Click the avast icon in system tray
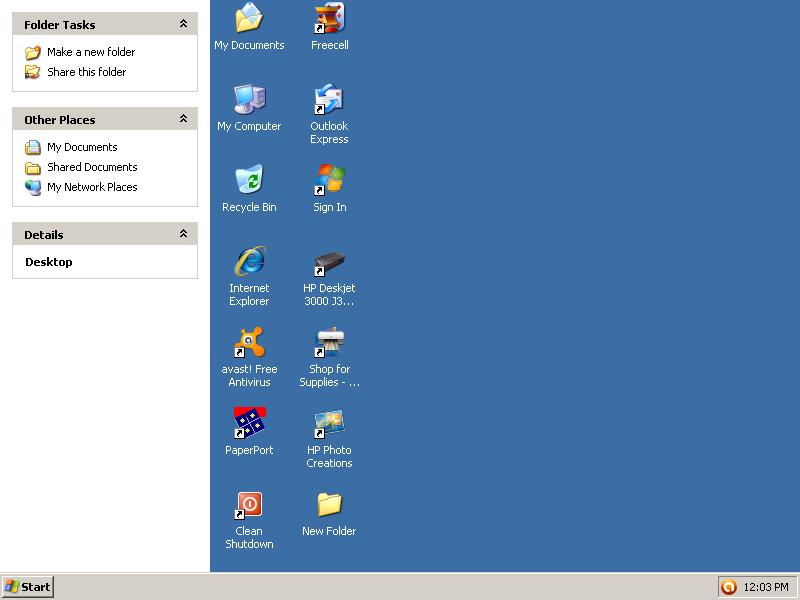 tap(729, 587)
